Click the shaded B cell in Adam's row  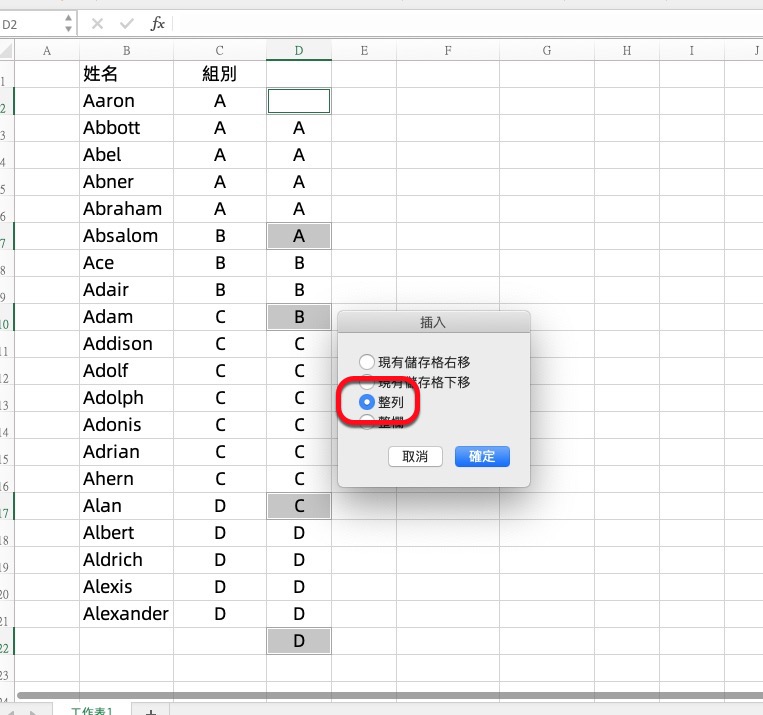[299, 317]
